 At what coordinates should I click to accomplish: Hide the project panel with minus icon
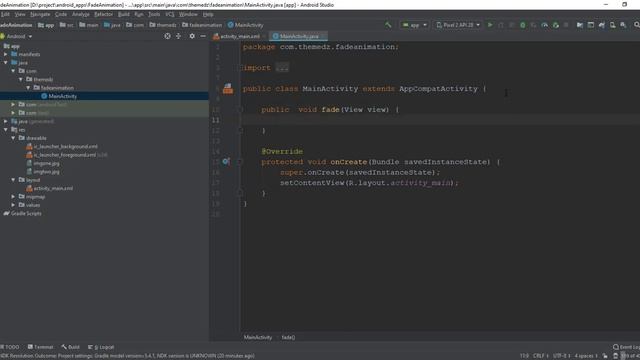[203, 36]
